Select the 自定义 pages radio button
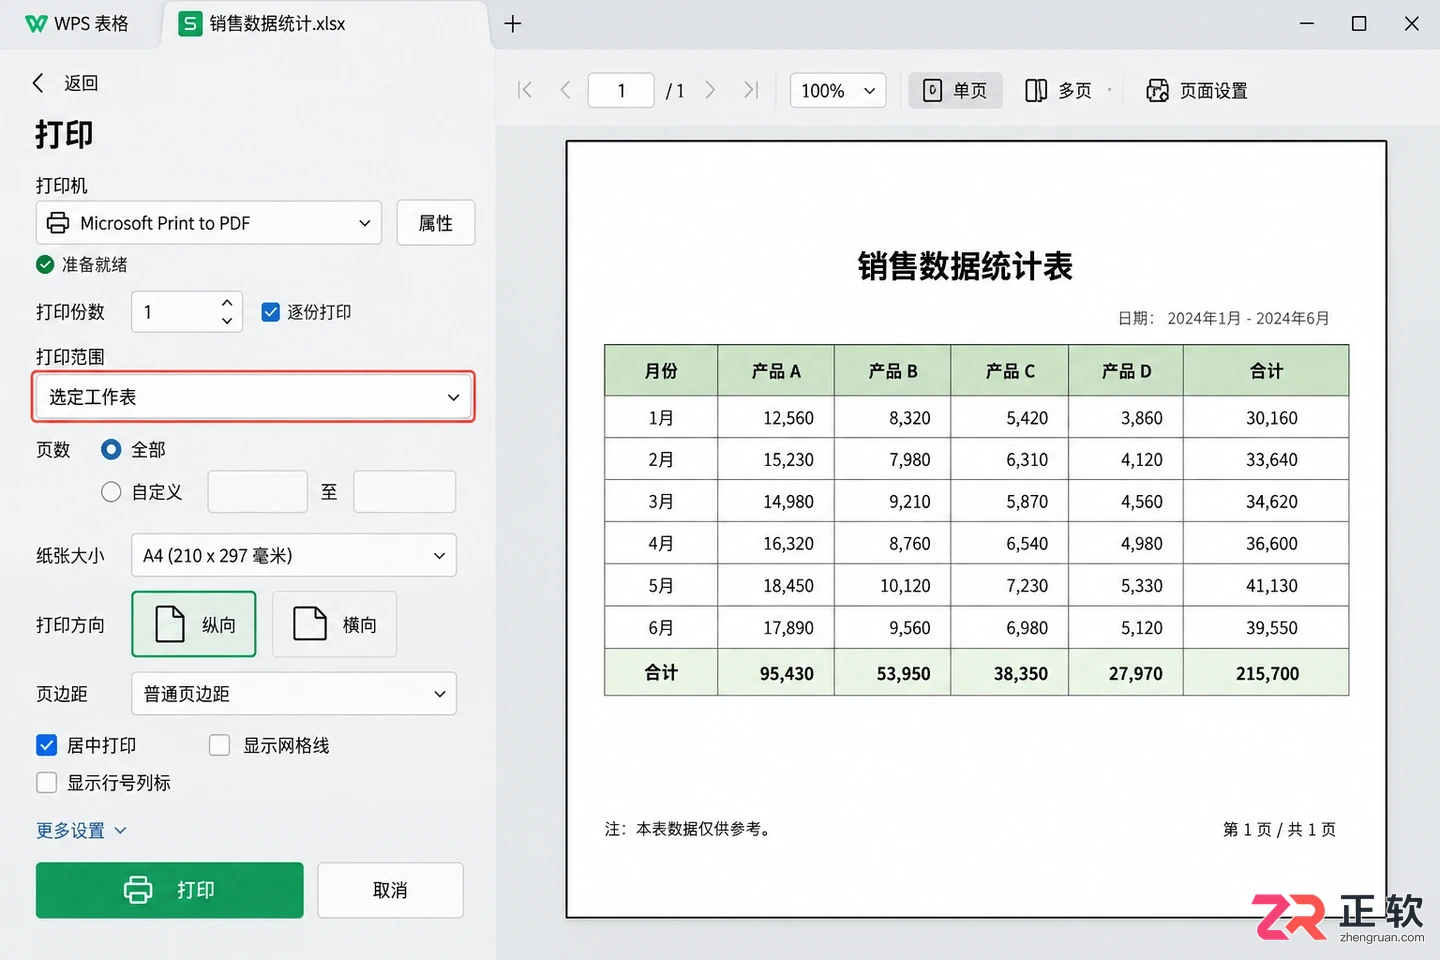1440x960 pixels. coord(111,492)
